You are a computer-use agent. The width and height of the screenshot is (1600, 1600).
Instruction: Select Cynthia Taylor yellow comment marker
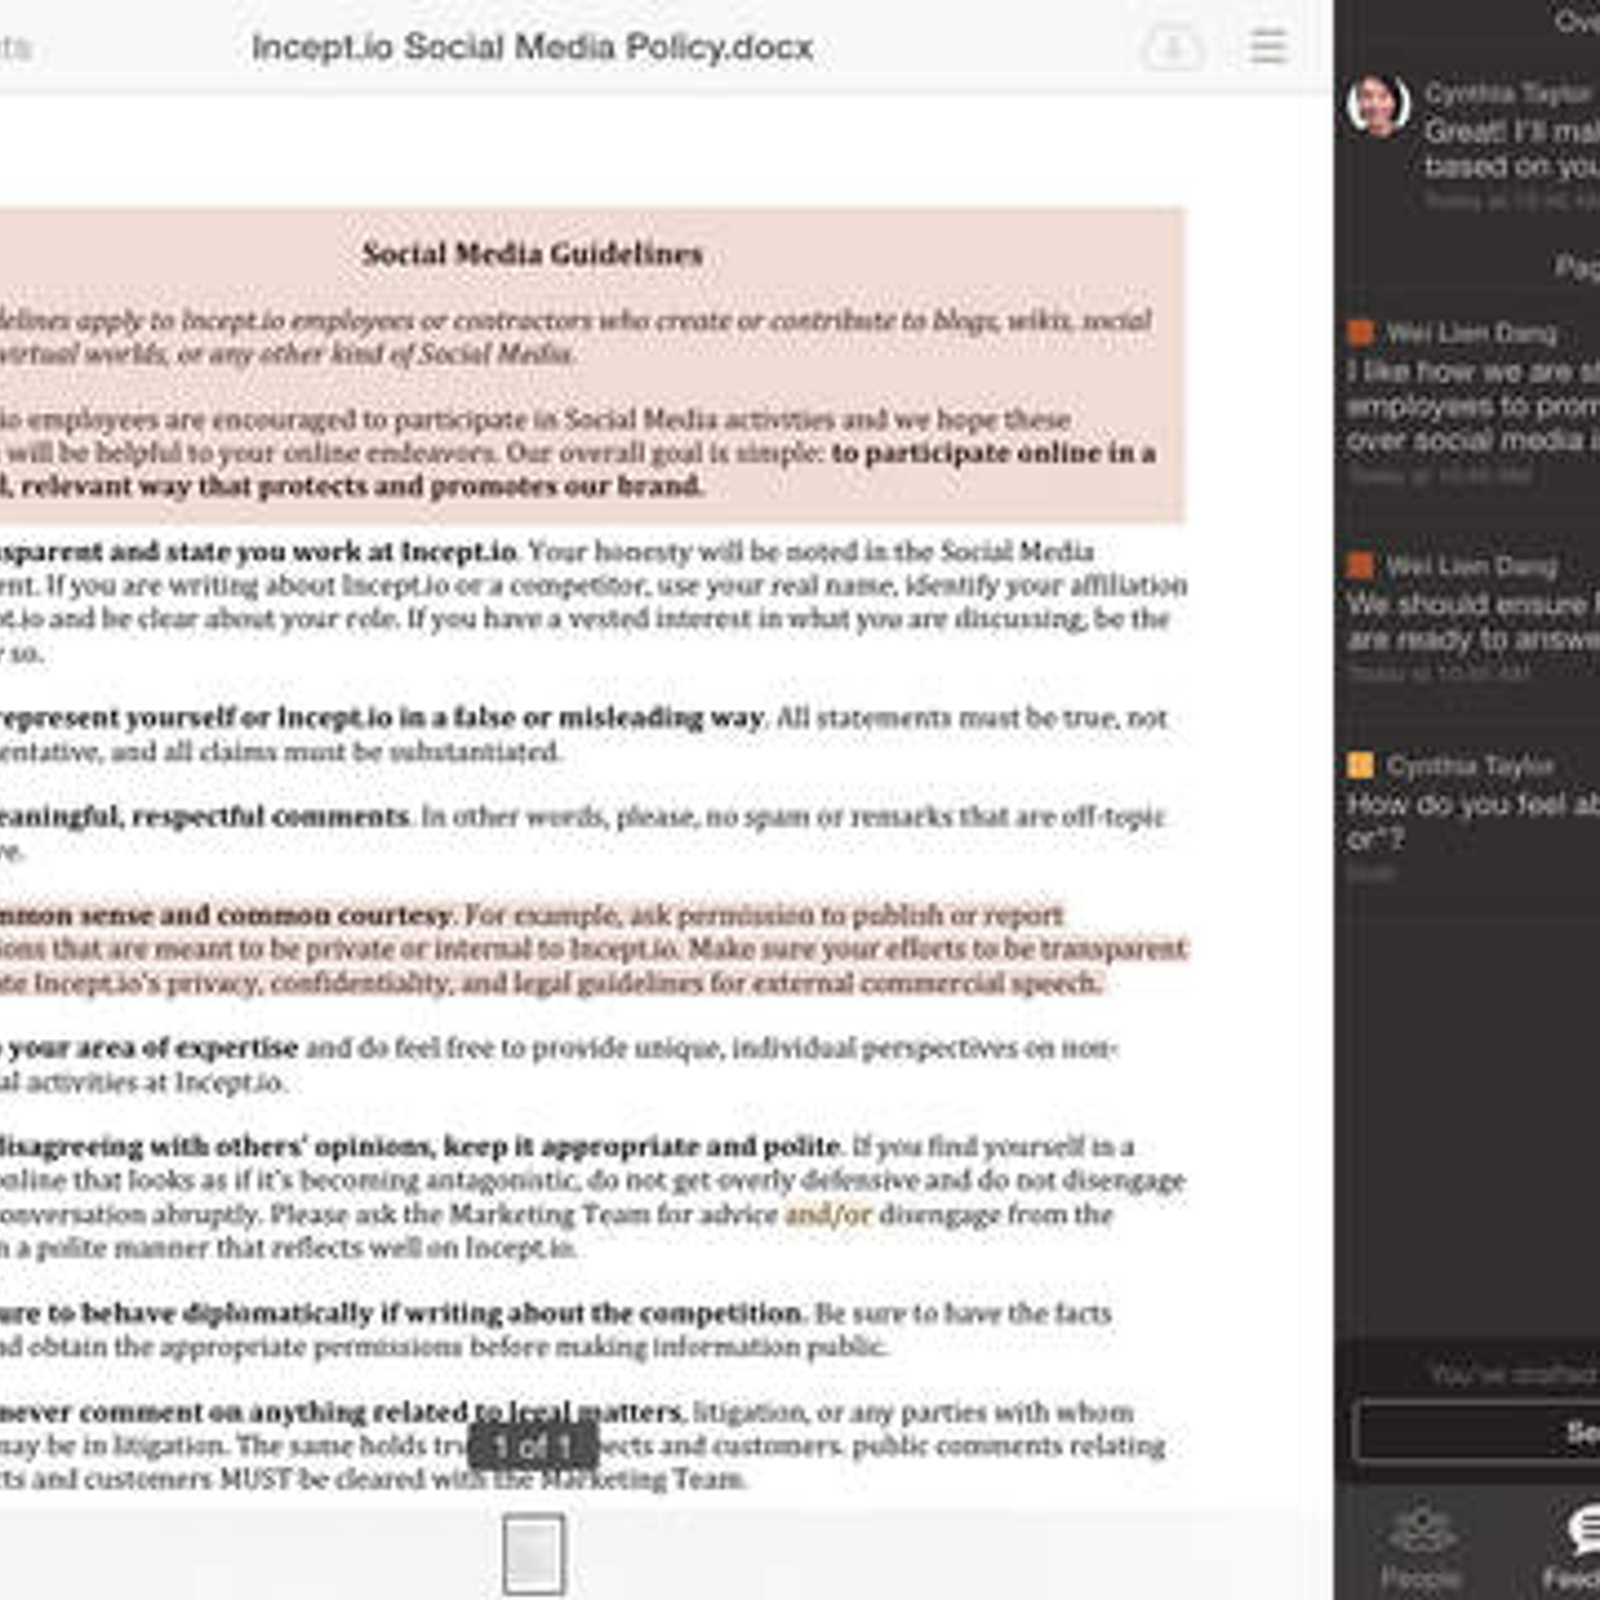coord(1360,765)
